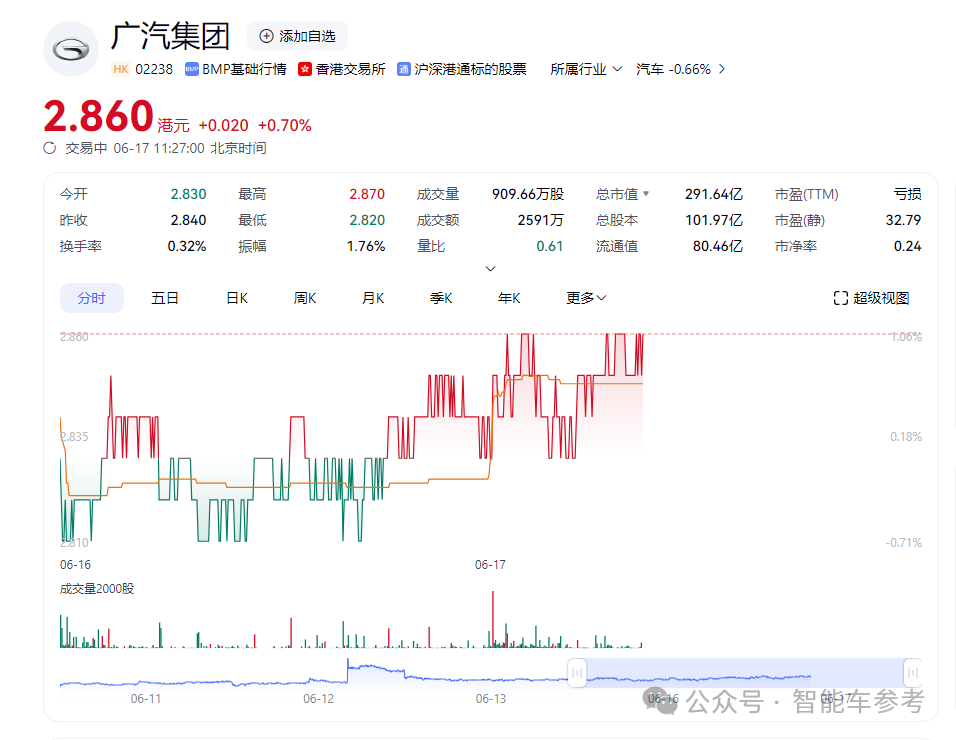Open the 更多 chart period dropdown
956x740 pixels.
pyautogui.click(x=586, y=298)
